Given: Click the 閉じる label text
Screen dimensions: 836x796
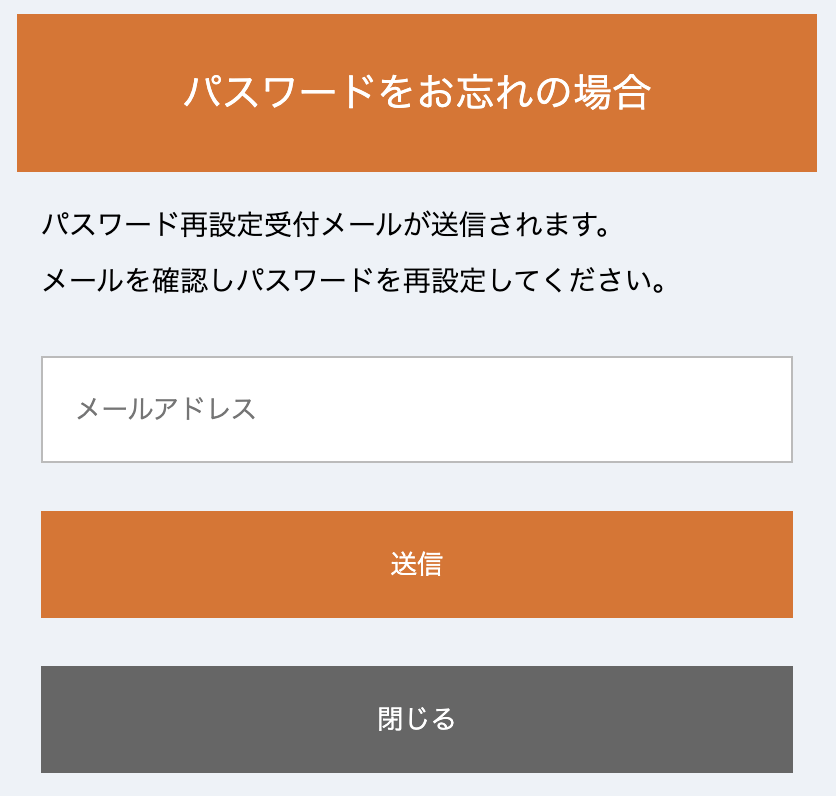Looking at the screenshot, I should click(x=416, y=719).
